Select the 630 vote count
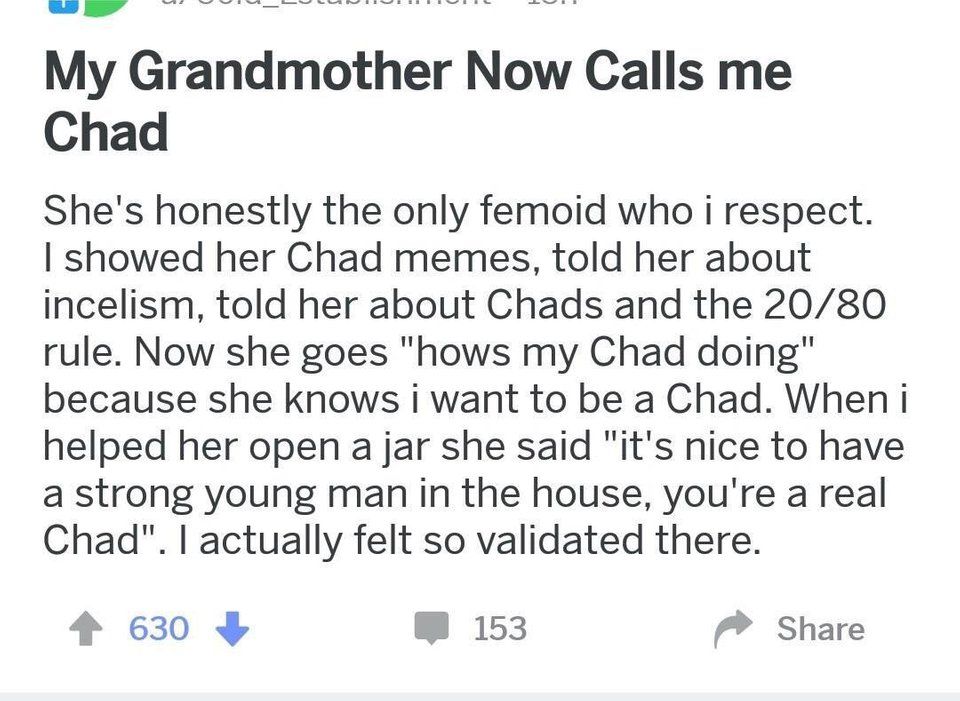Viewport: 960px width, 701px height. (159, 629)
